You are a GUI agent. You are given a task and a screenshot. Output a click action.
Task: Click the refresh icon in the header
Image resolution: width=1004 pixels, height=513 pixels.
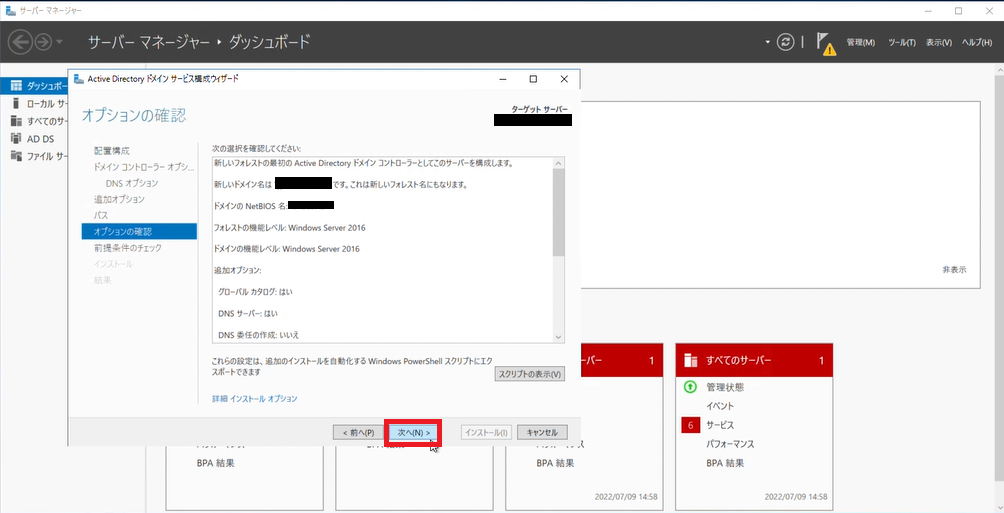pyautogui.click(x=785, y=42)
